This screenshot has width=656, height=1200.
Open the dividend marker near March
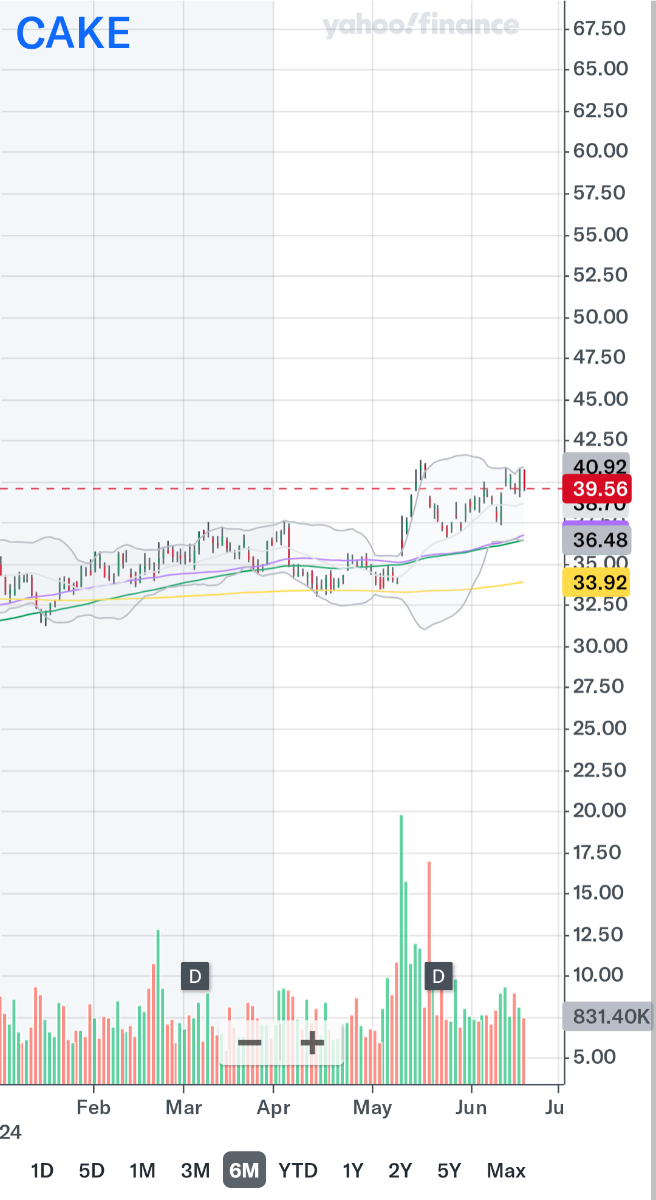point(195,975)
